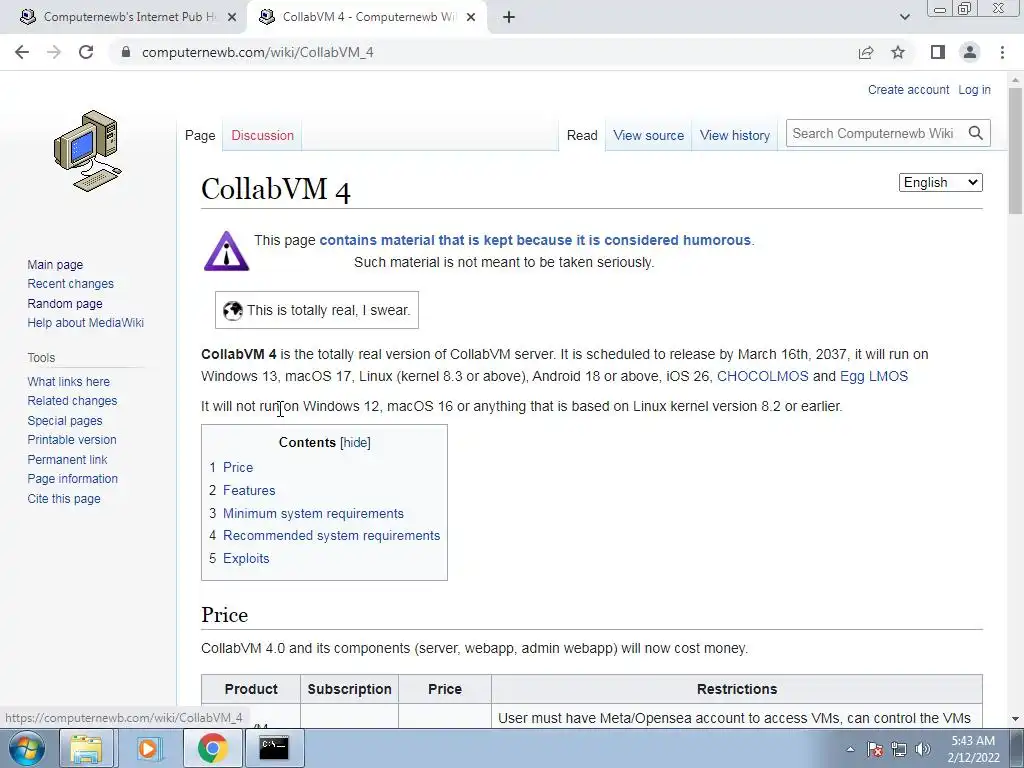Jump to Exploits in contents
The width and height of the screenshot is (1024, 768).
[246, 558]
